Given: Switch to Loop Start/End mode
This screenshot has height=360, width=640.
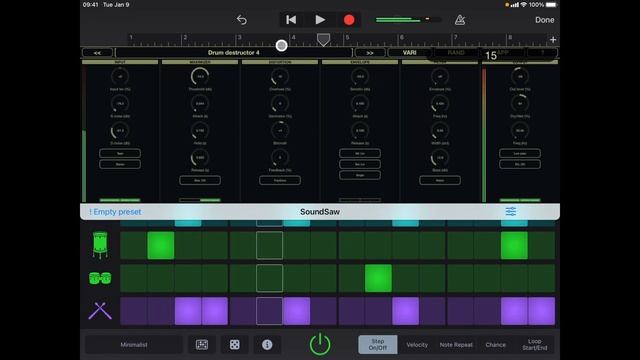Looking at the screenshot, I should (535, 344).
